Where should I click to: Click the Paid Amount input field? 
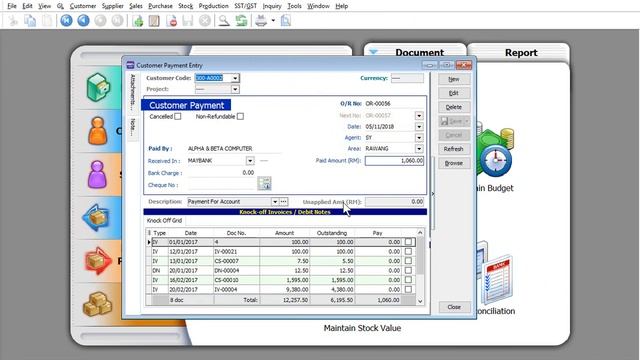(x=394, y=161)
